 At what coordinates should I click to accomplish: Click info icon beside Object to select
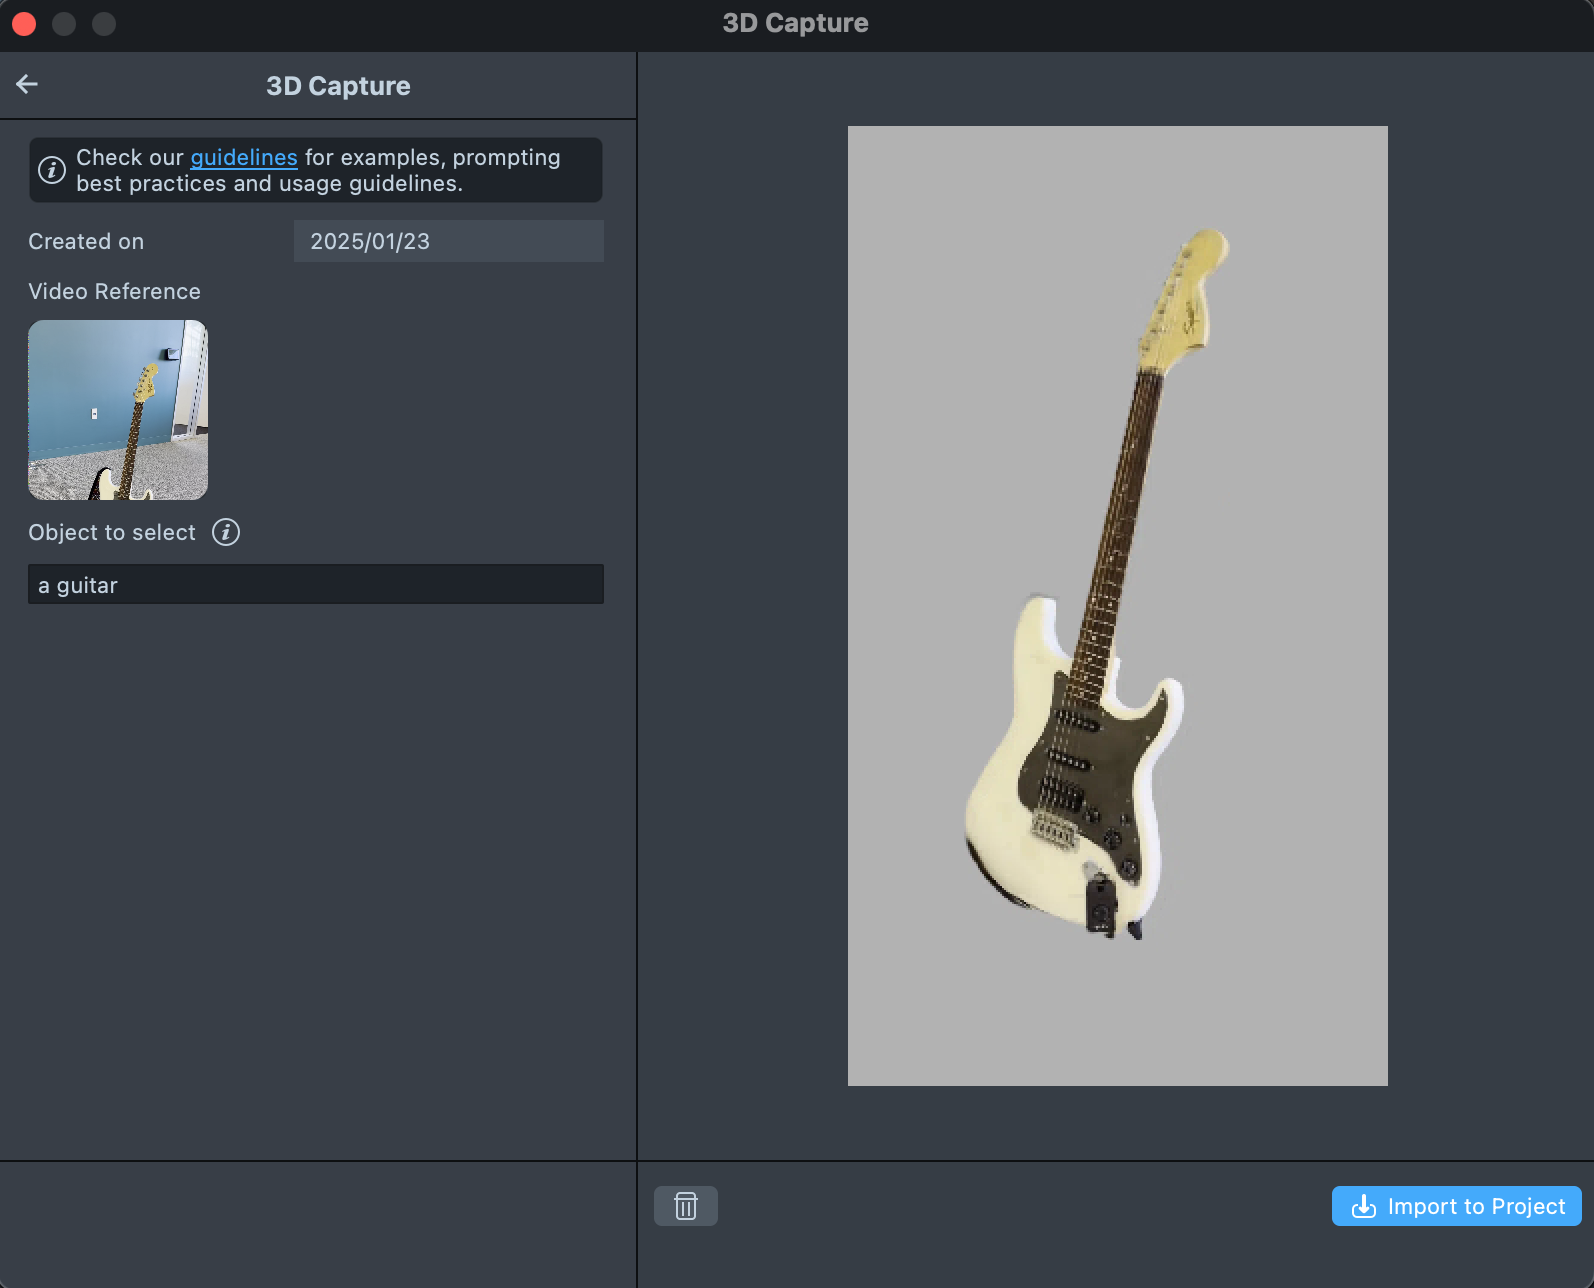226,532
